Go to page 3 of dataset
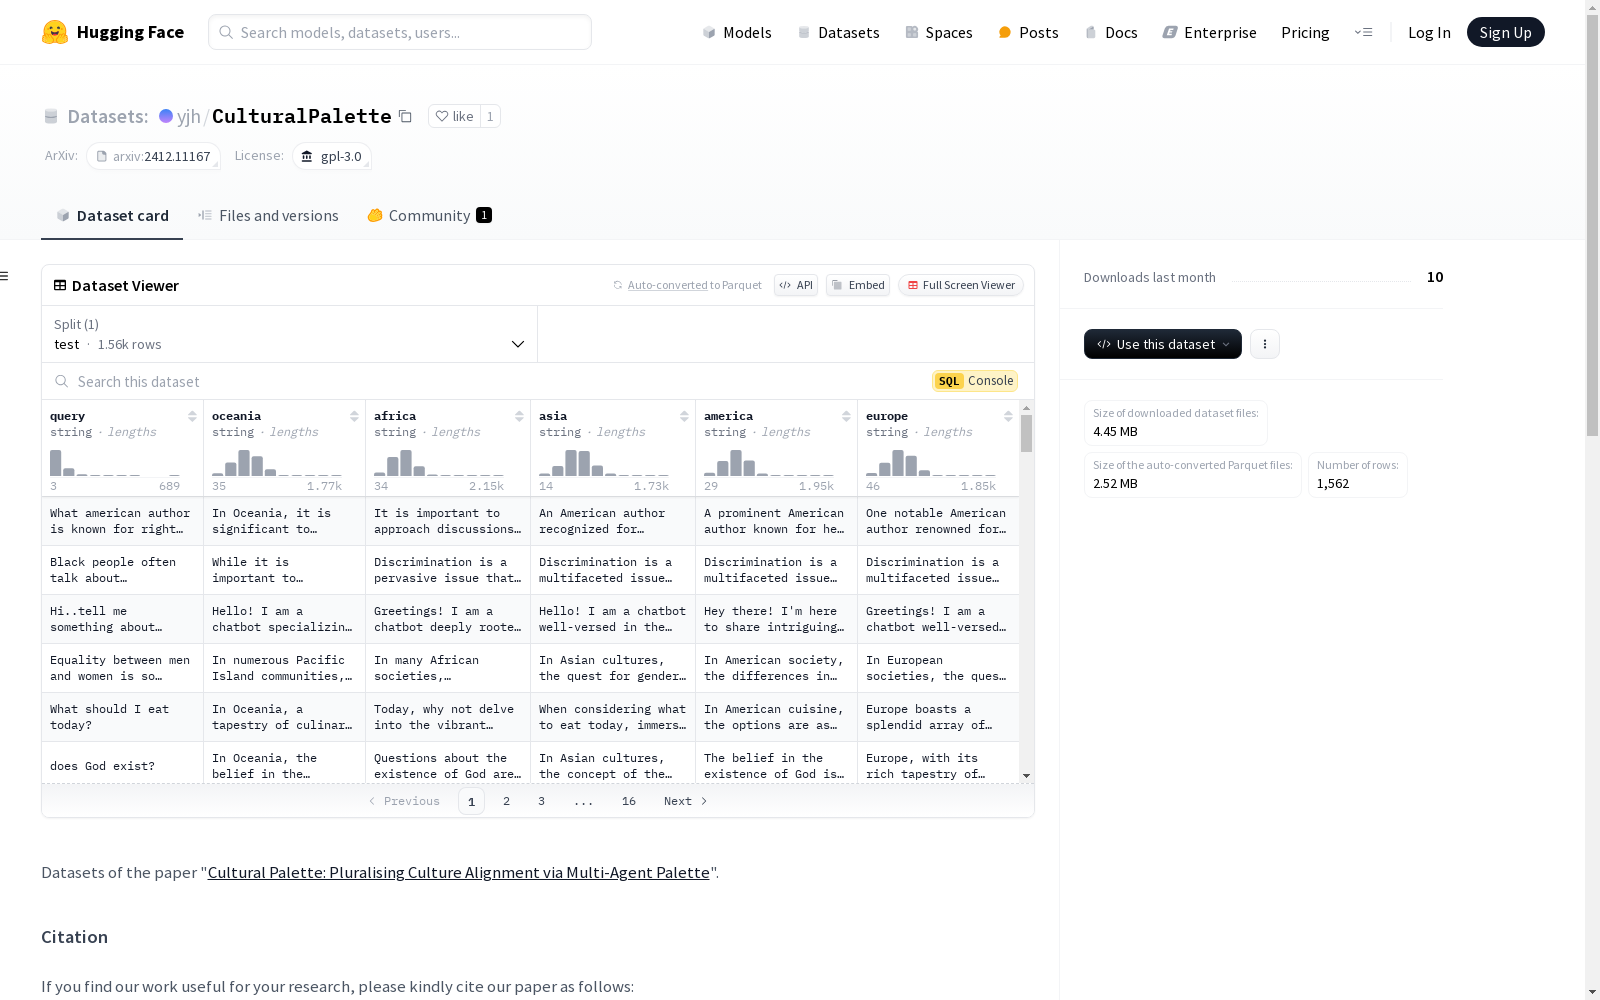Screen dimensions: 1600x1000 542,801
